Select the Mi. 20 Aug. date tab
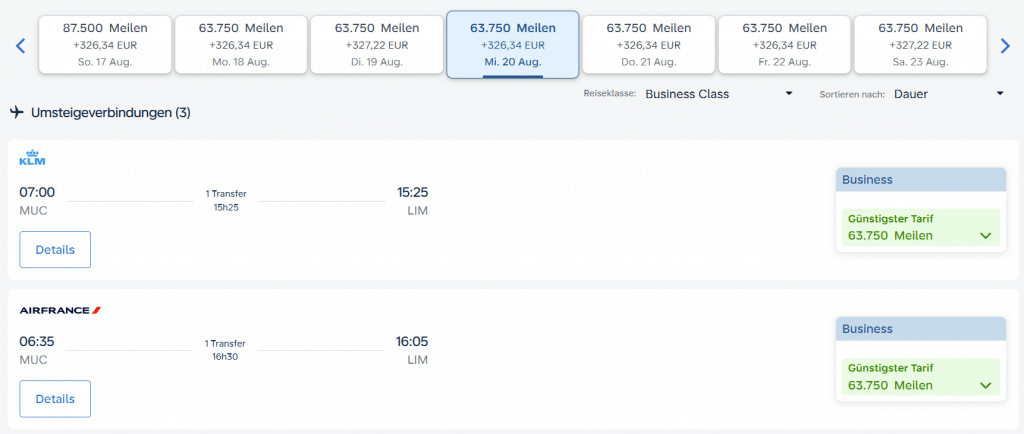This screenshot has width=1024, height=434. pyautogui.click(x=512, y=45)
